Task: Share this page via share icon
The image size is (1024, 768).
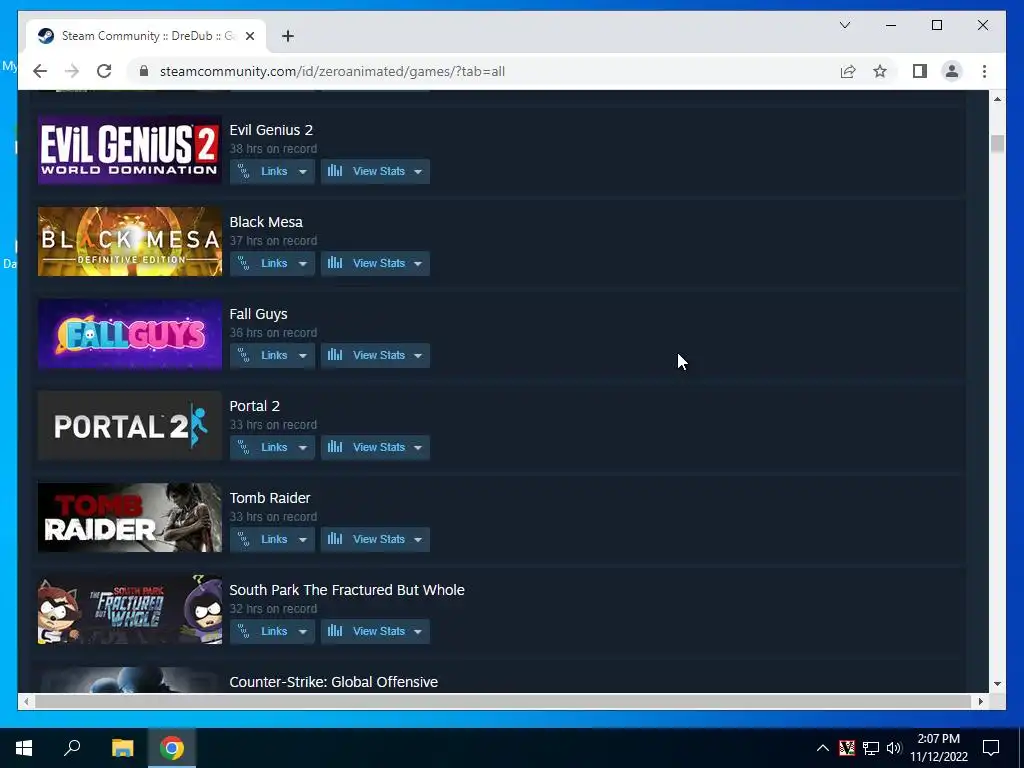Action: tap(848, 71)
